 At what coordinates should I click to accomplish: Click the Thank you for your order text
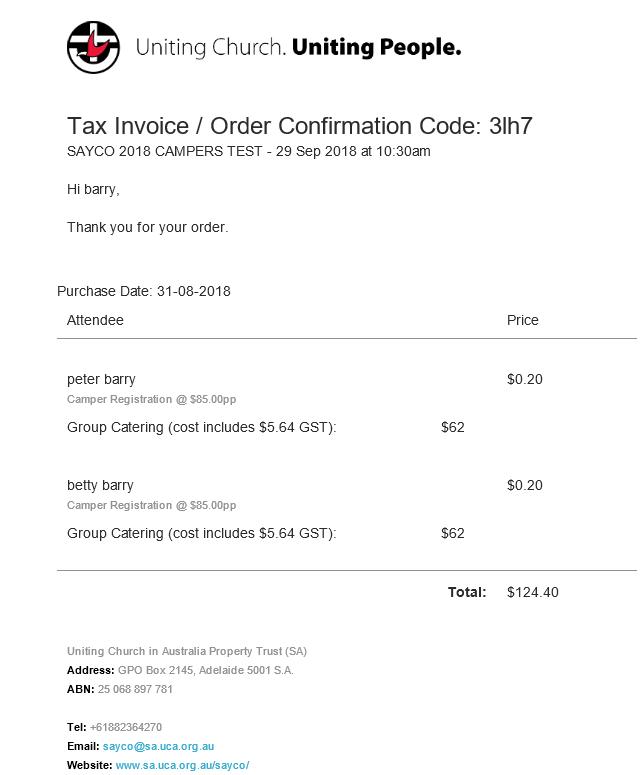click(x=147, y=227)
